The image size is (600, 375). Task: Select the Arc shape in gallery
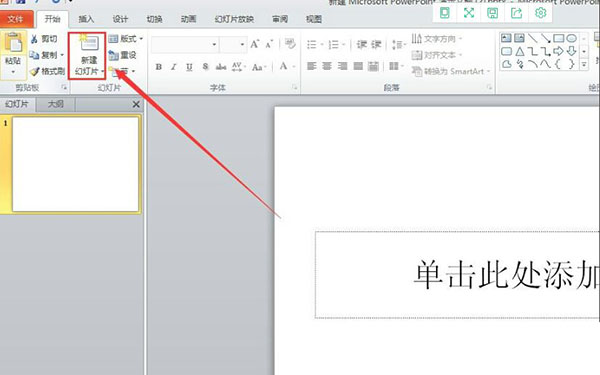click(532, 64)
